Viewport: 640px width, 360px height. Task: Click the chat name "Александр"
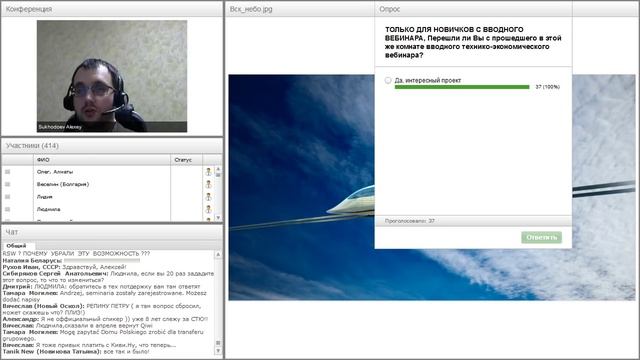point(21,319)
